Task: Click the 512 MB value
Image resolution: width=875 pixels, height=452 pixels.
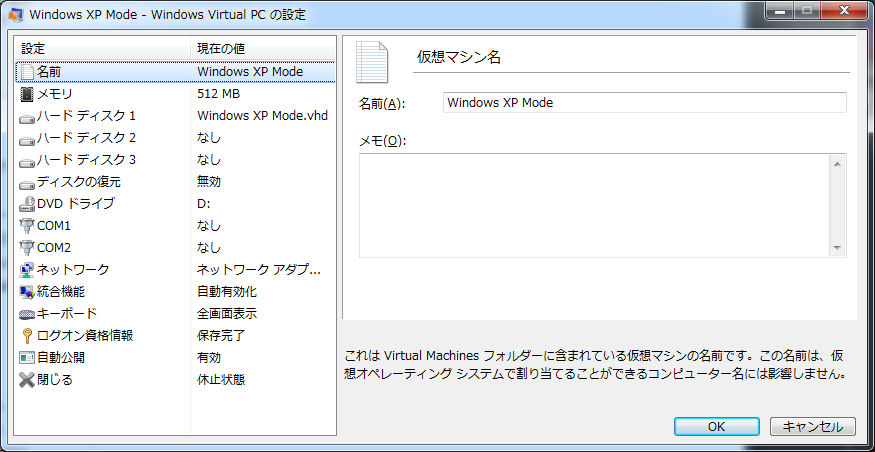Action: 219,94
